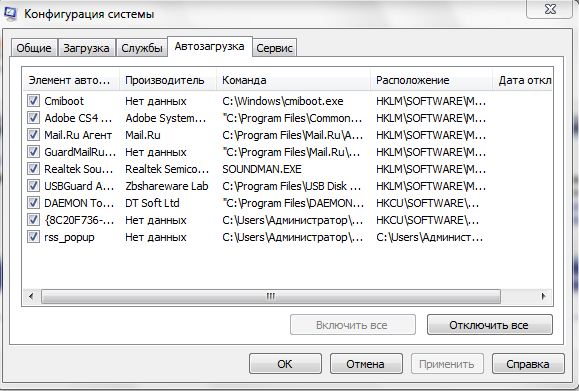Click the Отмена button
This screenshot has width=579, height=391.
(366, 364)
